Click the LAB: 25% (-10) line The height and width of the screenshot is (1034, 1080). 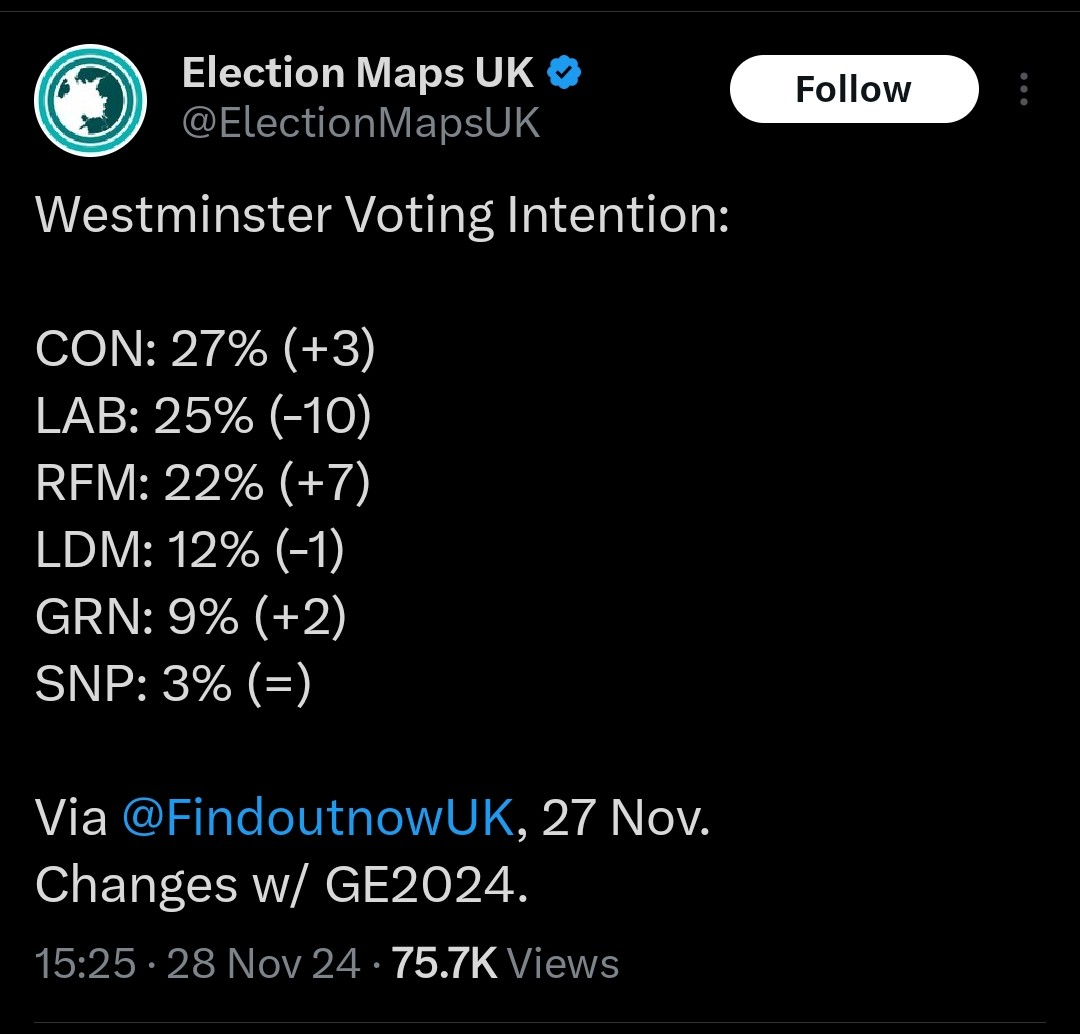(x=203, y=417)
